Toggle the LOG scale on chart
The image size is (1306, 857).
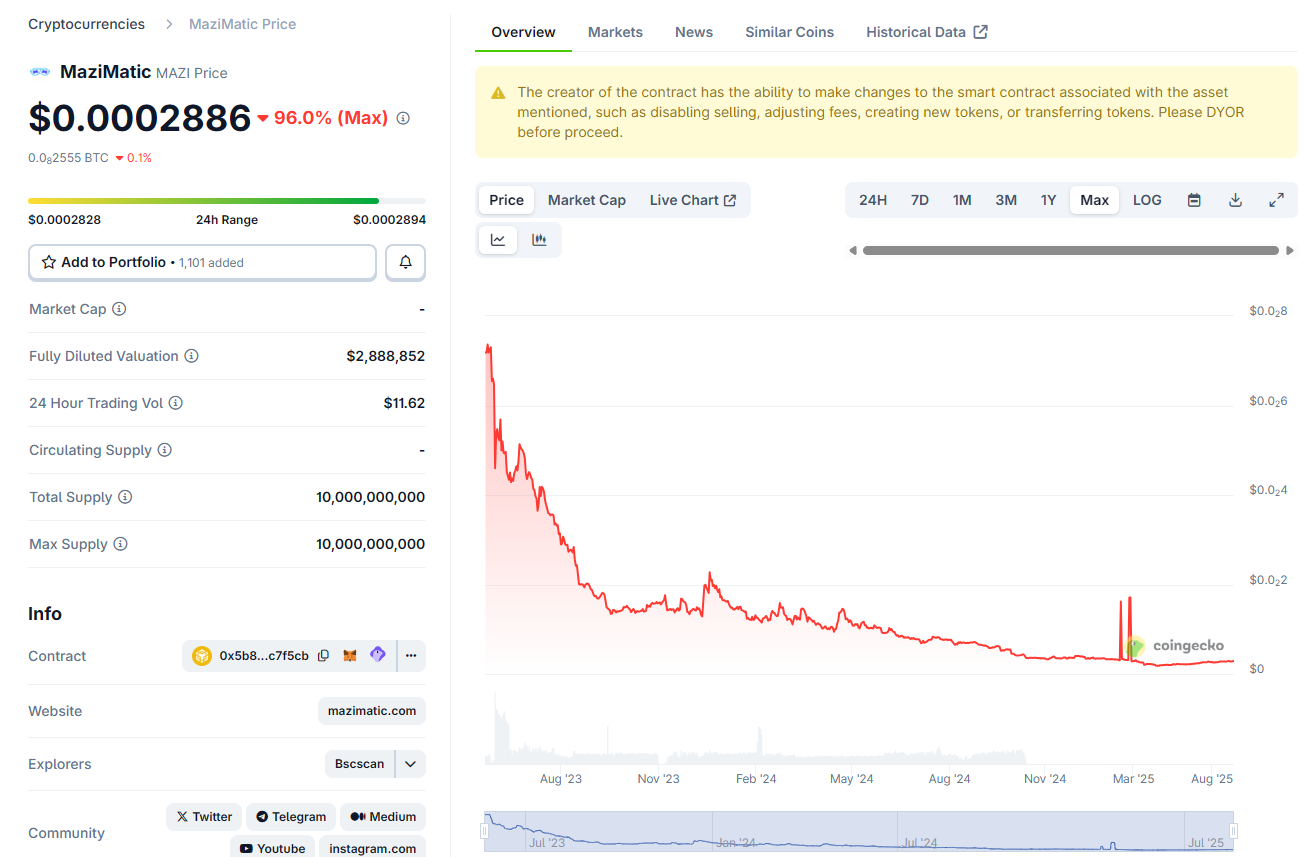1147,200
